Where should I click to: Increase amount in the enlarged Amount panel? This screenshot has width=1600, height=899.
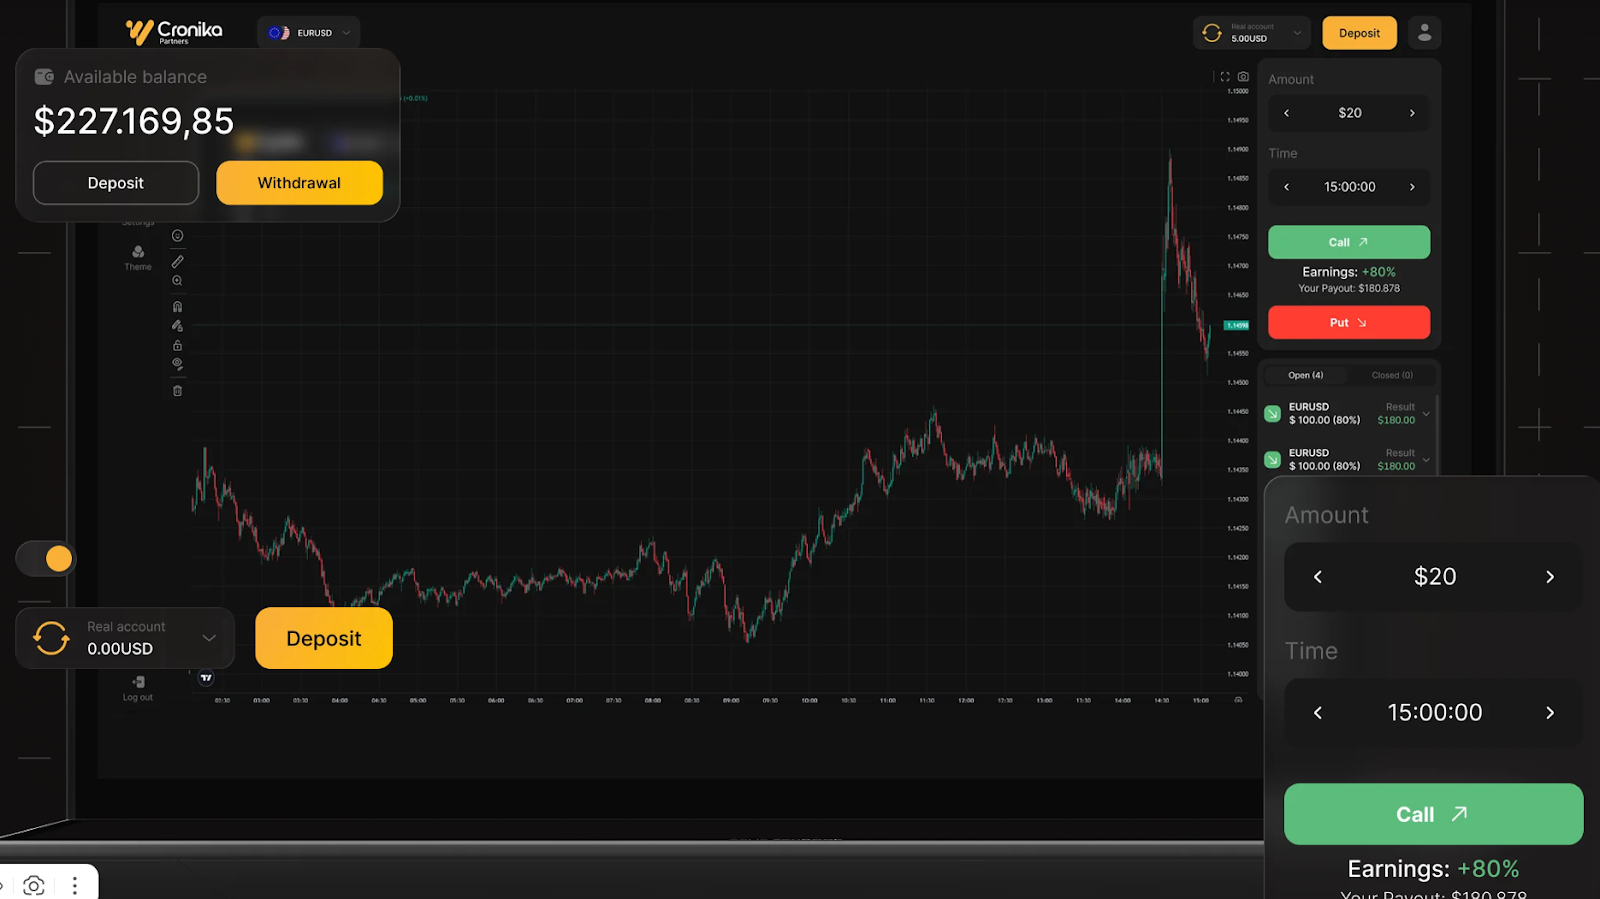pyautogui.click(x=1549, y=577)
